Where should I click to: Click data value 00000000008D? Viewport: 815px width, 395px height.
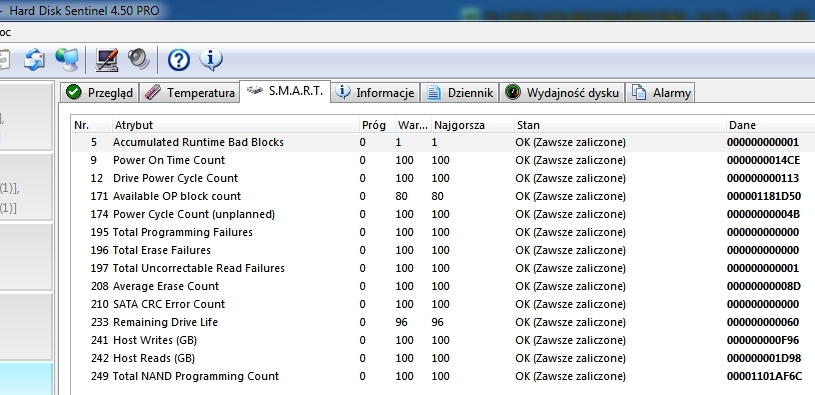[764, 286]
